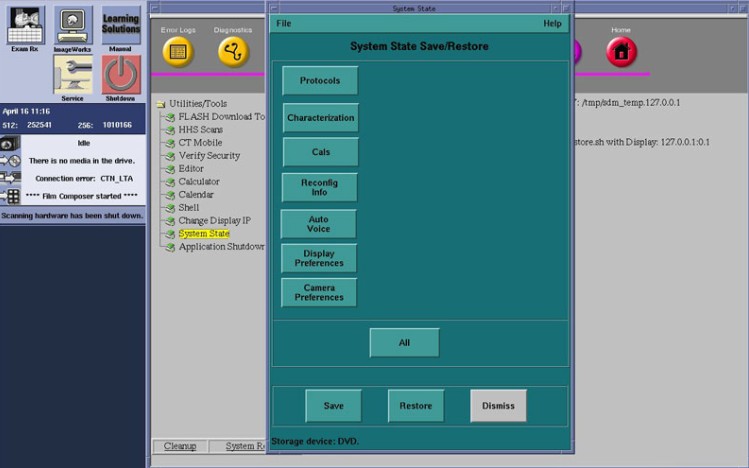Open the Diagnostics stethoscope icon
Image resolution: width=749 pixels, height=468 pixels.
pos(233,50)
